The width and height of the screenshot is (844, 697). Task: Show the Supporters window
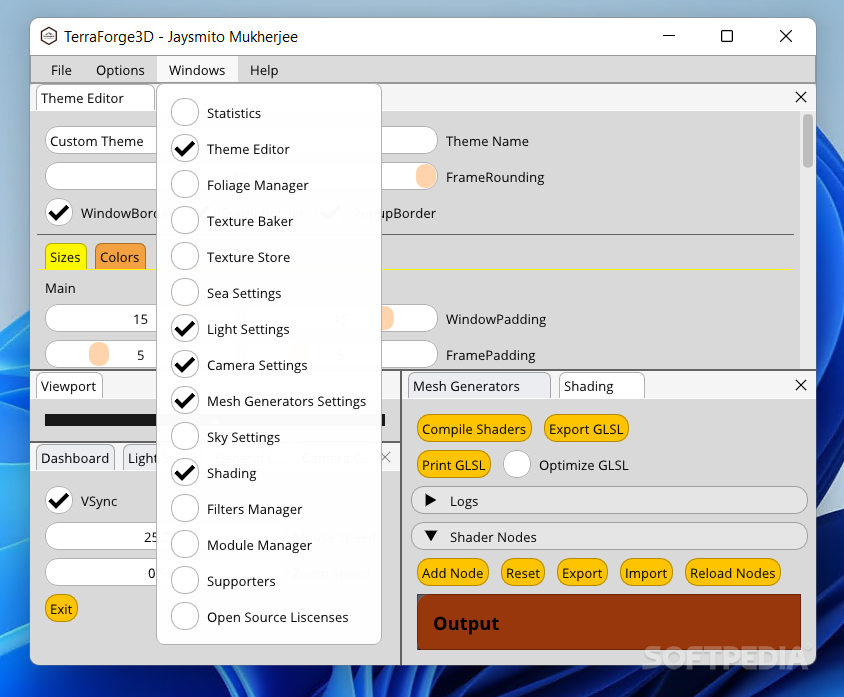pyautogui.click(x=185, y=581)
